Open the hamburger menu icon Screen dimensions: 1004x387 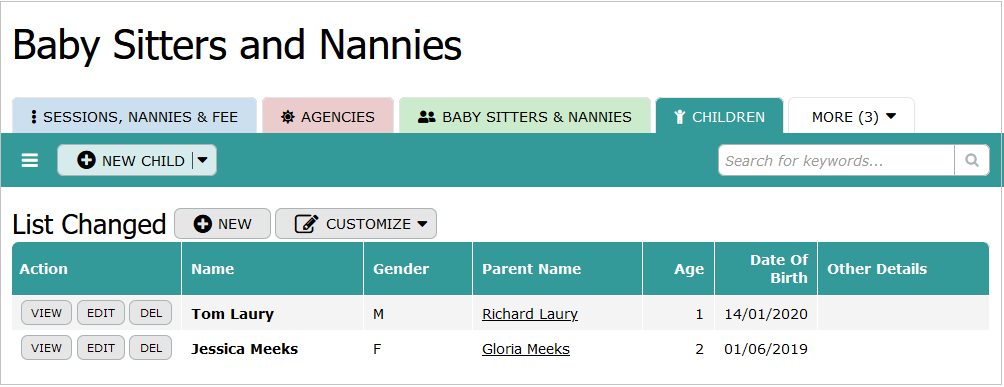click(x=30, y=161)
